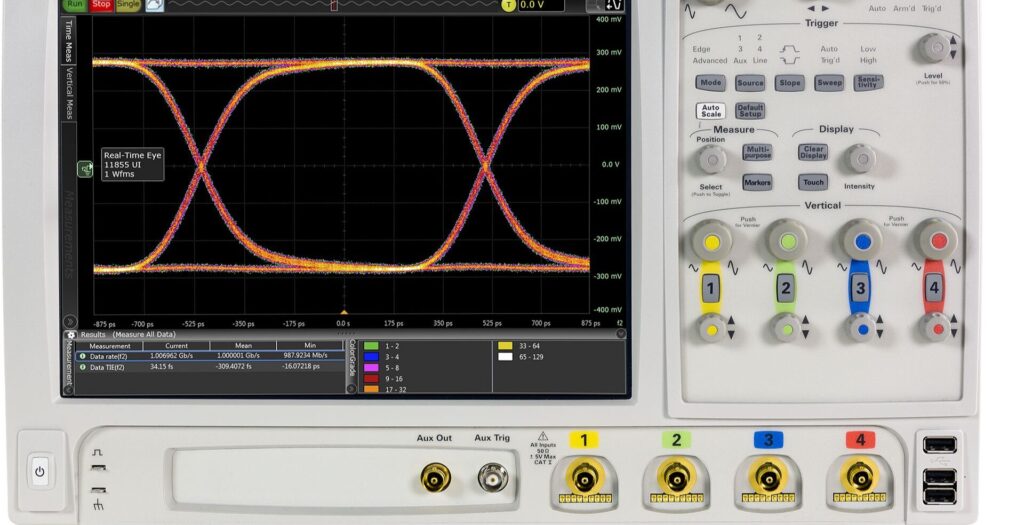Select the Real-Time Eye info box
Screen dimensions: 1024x525
click(132, 165)
